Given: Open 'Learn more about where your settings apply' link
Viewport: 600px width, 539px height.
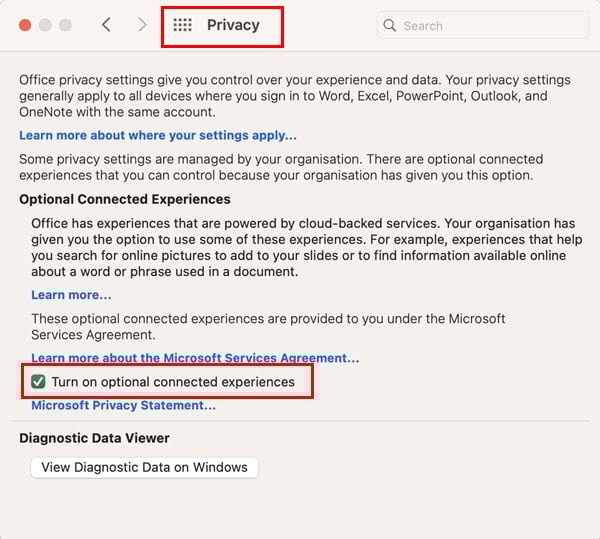Looking at the screenshot, I should 158,135.
